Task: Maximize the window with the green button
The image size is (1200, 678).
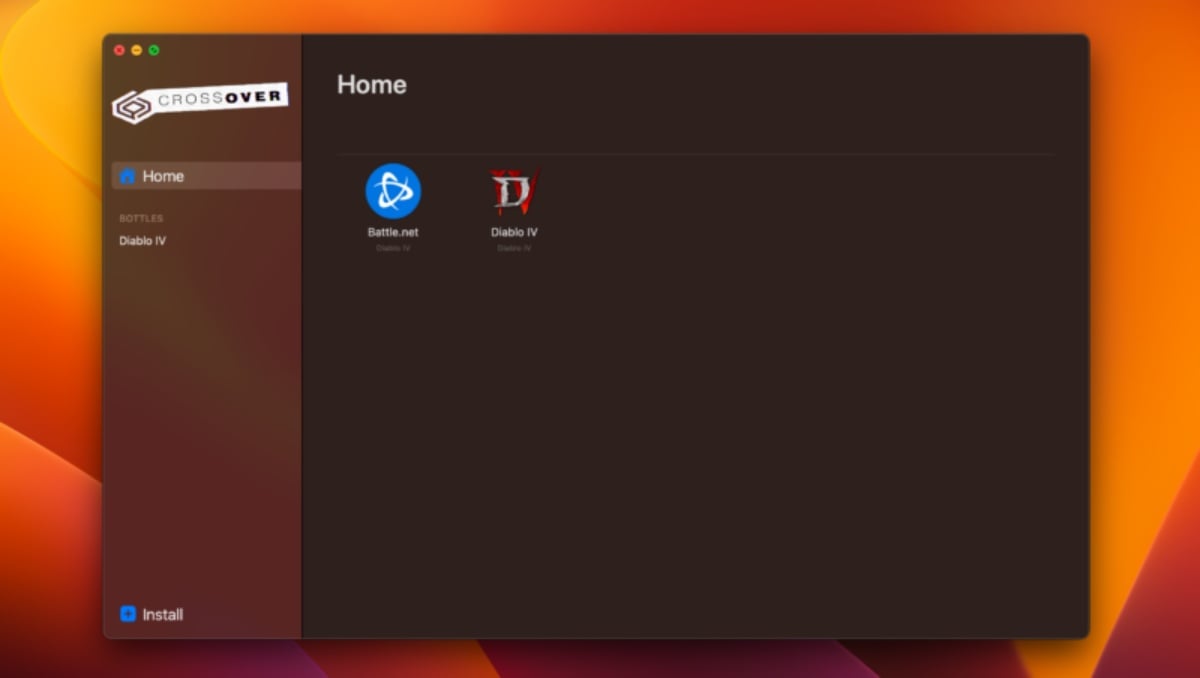Action: 154,50
